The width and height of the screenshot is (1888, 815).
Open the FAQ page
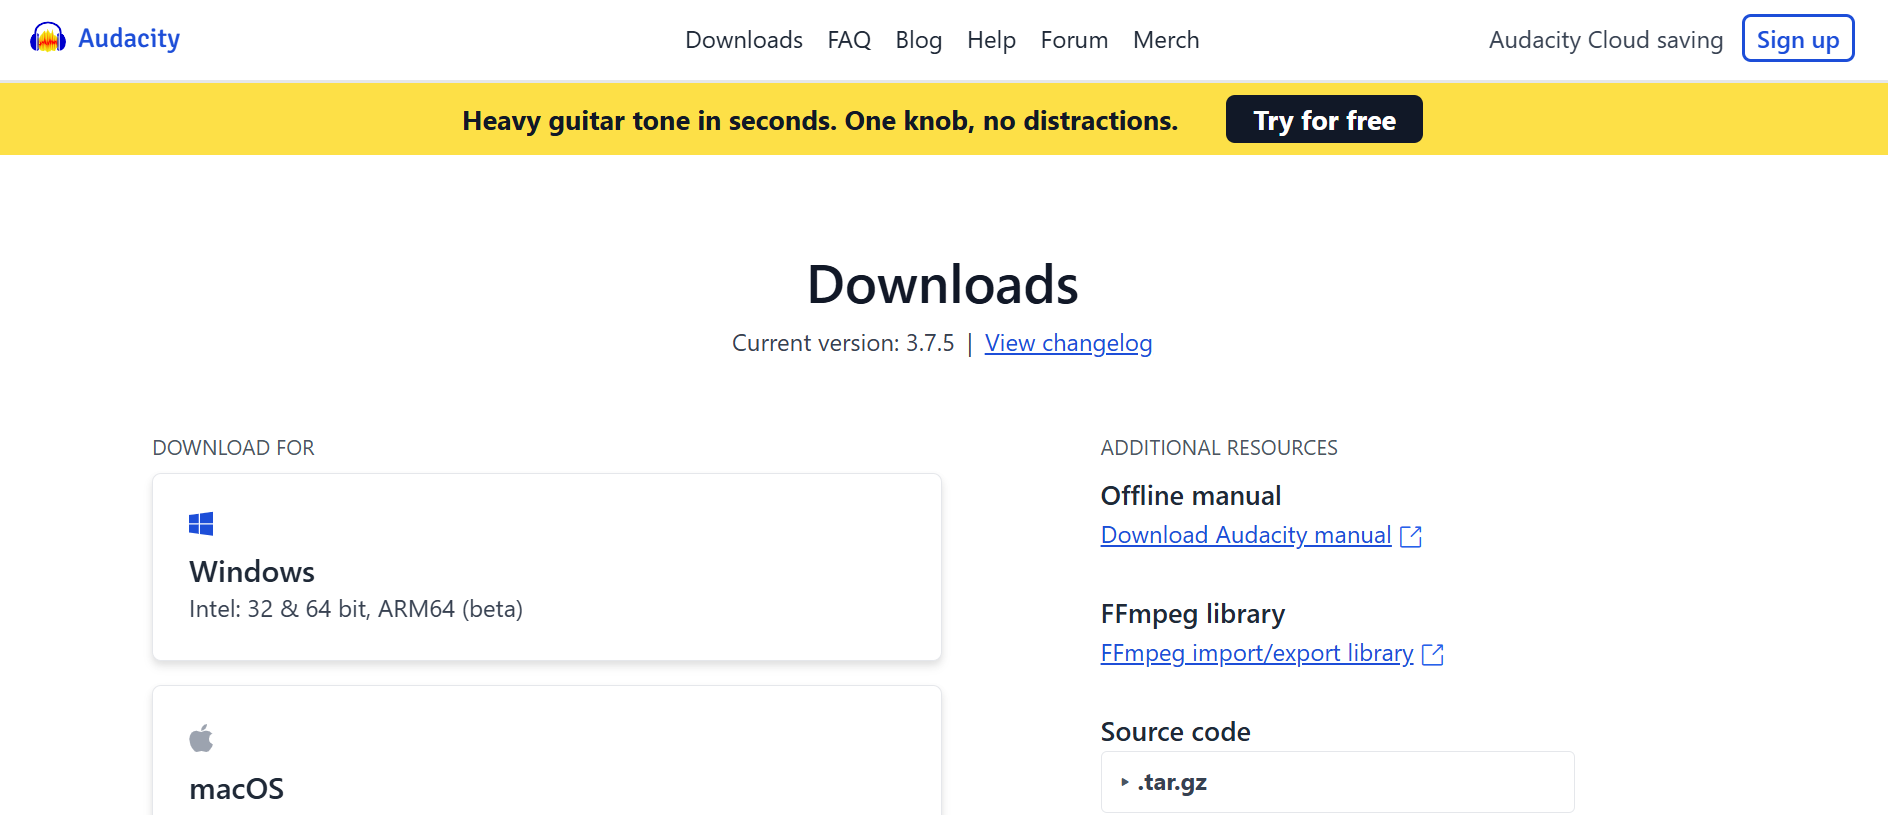click(849, 40)
